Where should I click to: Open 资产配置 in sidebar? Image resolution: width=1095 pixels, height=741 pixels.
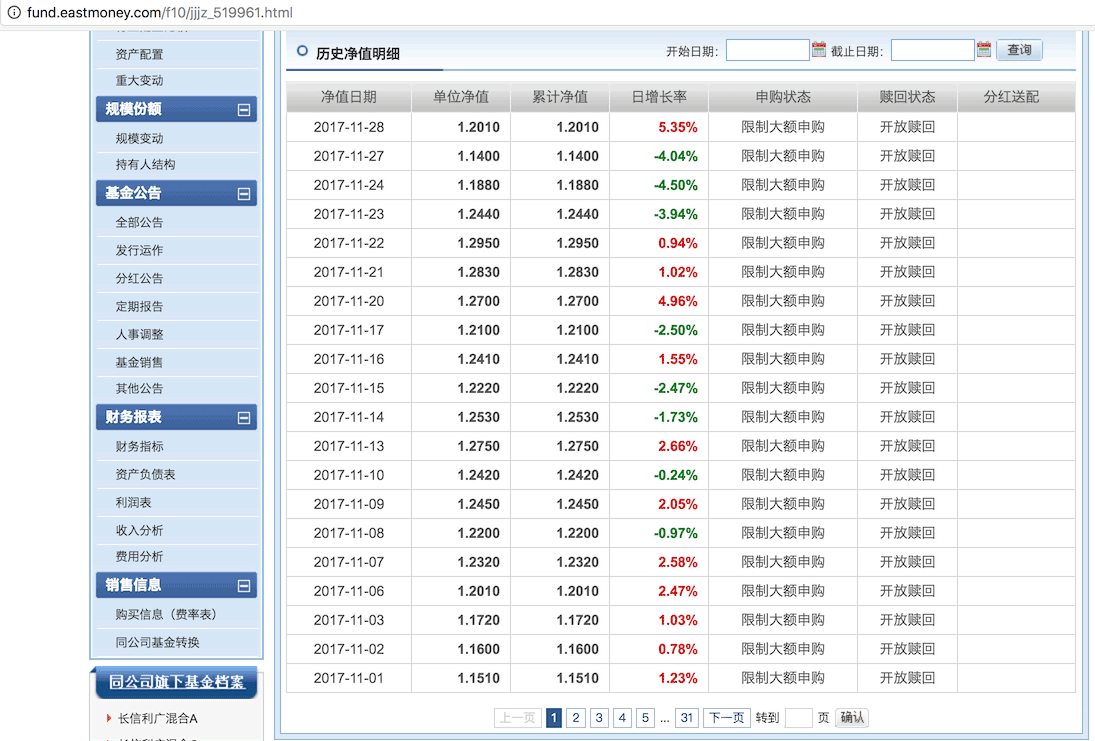pyautogui.click(x=139, y=54)
